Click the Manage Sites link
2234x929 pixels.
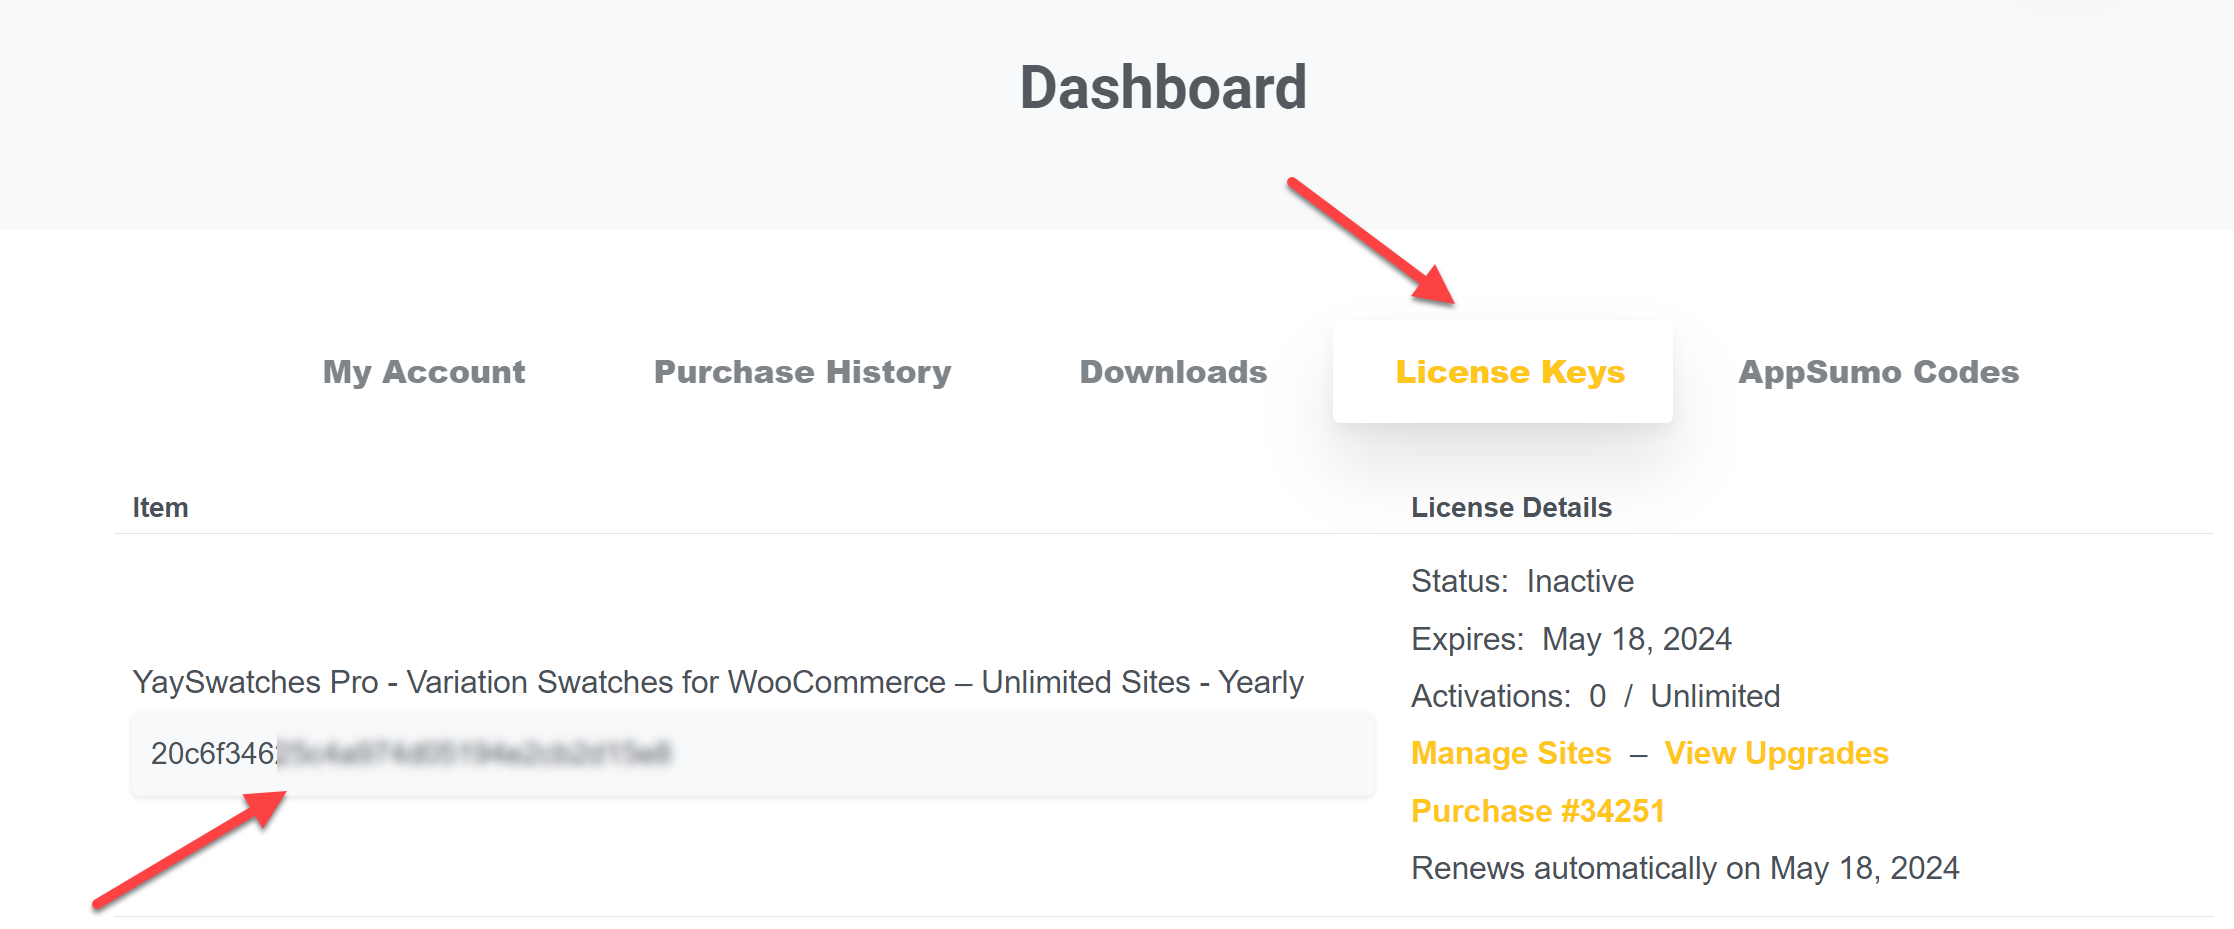1510,753
